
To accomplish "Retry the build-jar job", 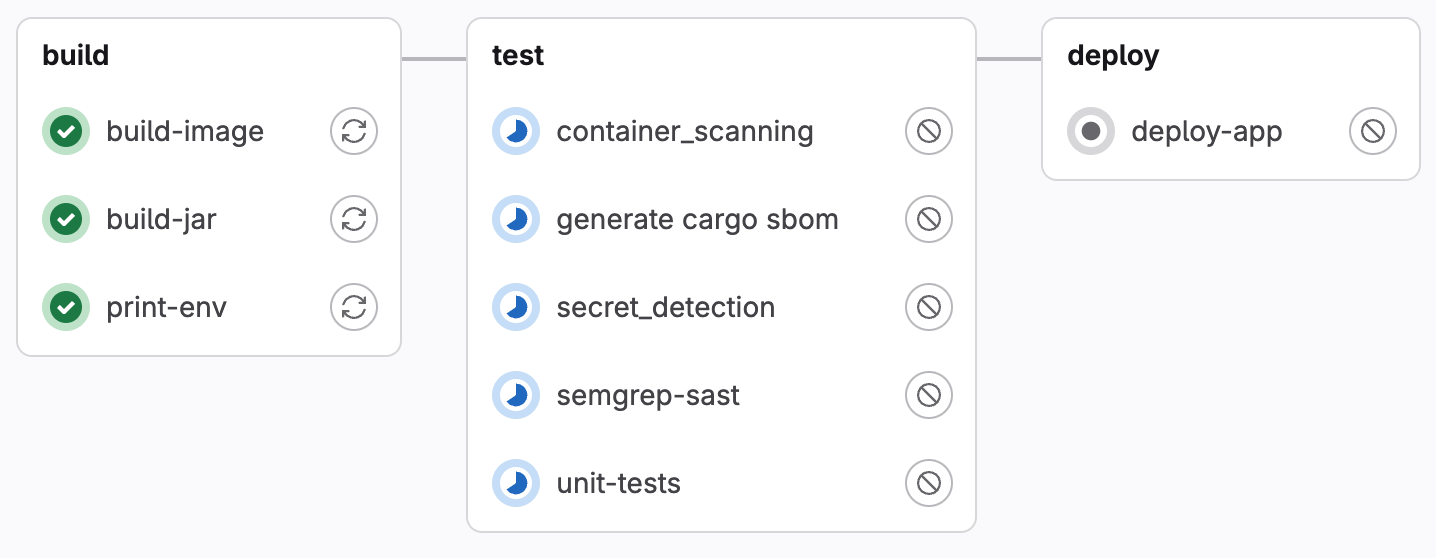I will coord(354,219).
